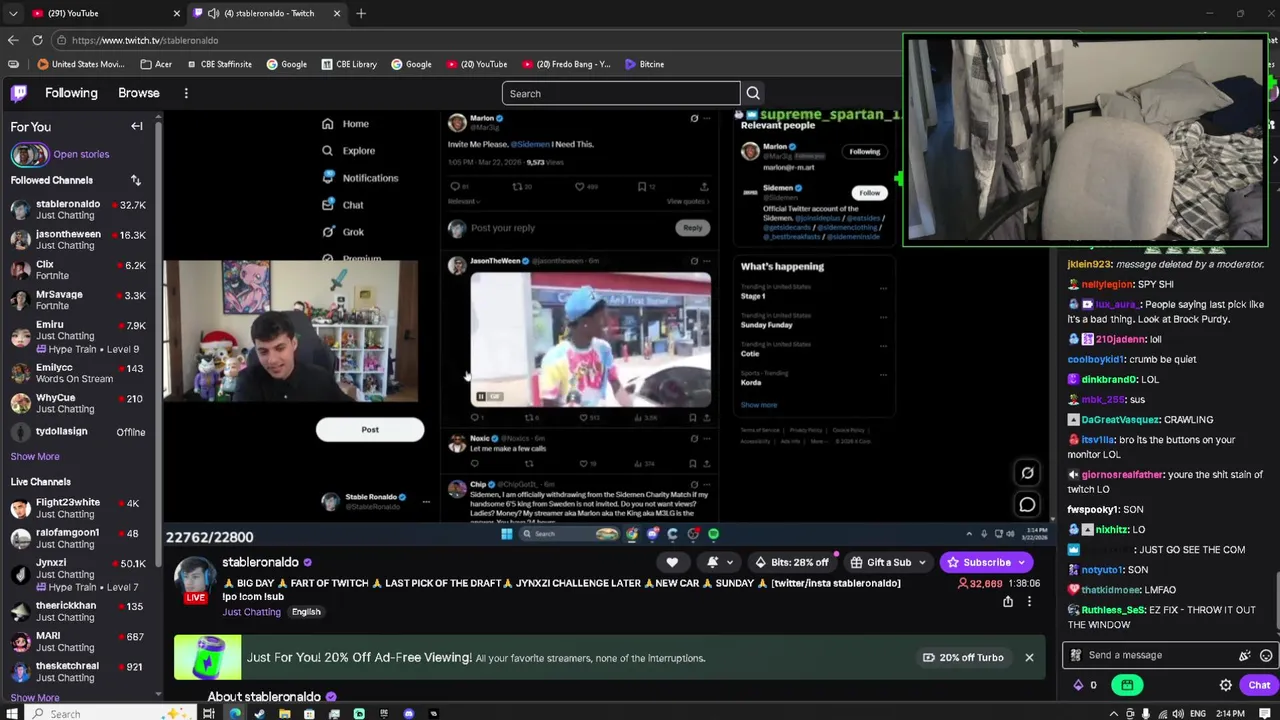This screenshot has height=720, width=1280.
Task: Click the Post button in stream
Action: [x=370, y=430]
